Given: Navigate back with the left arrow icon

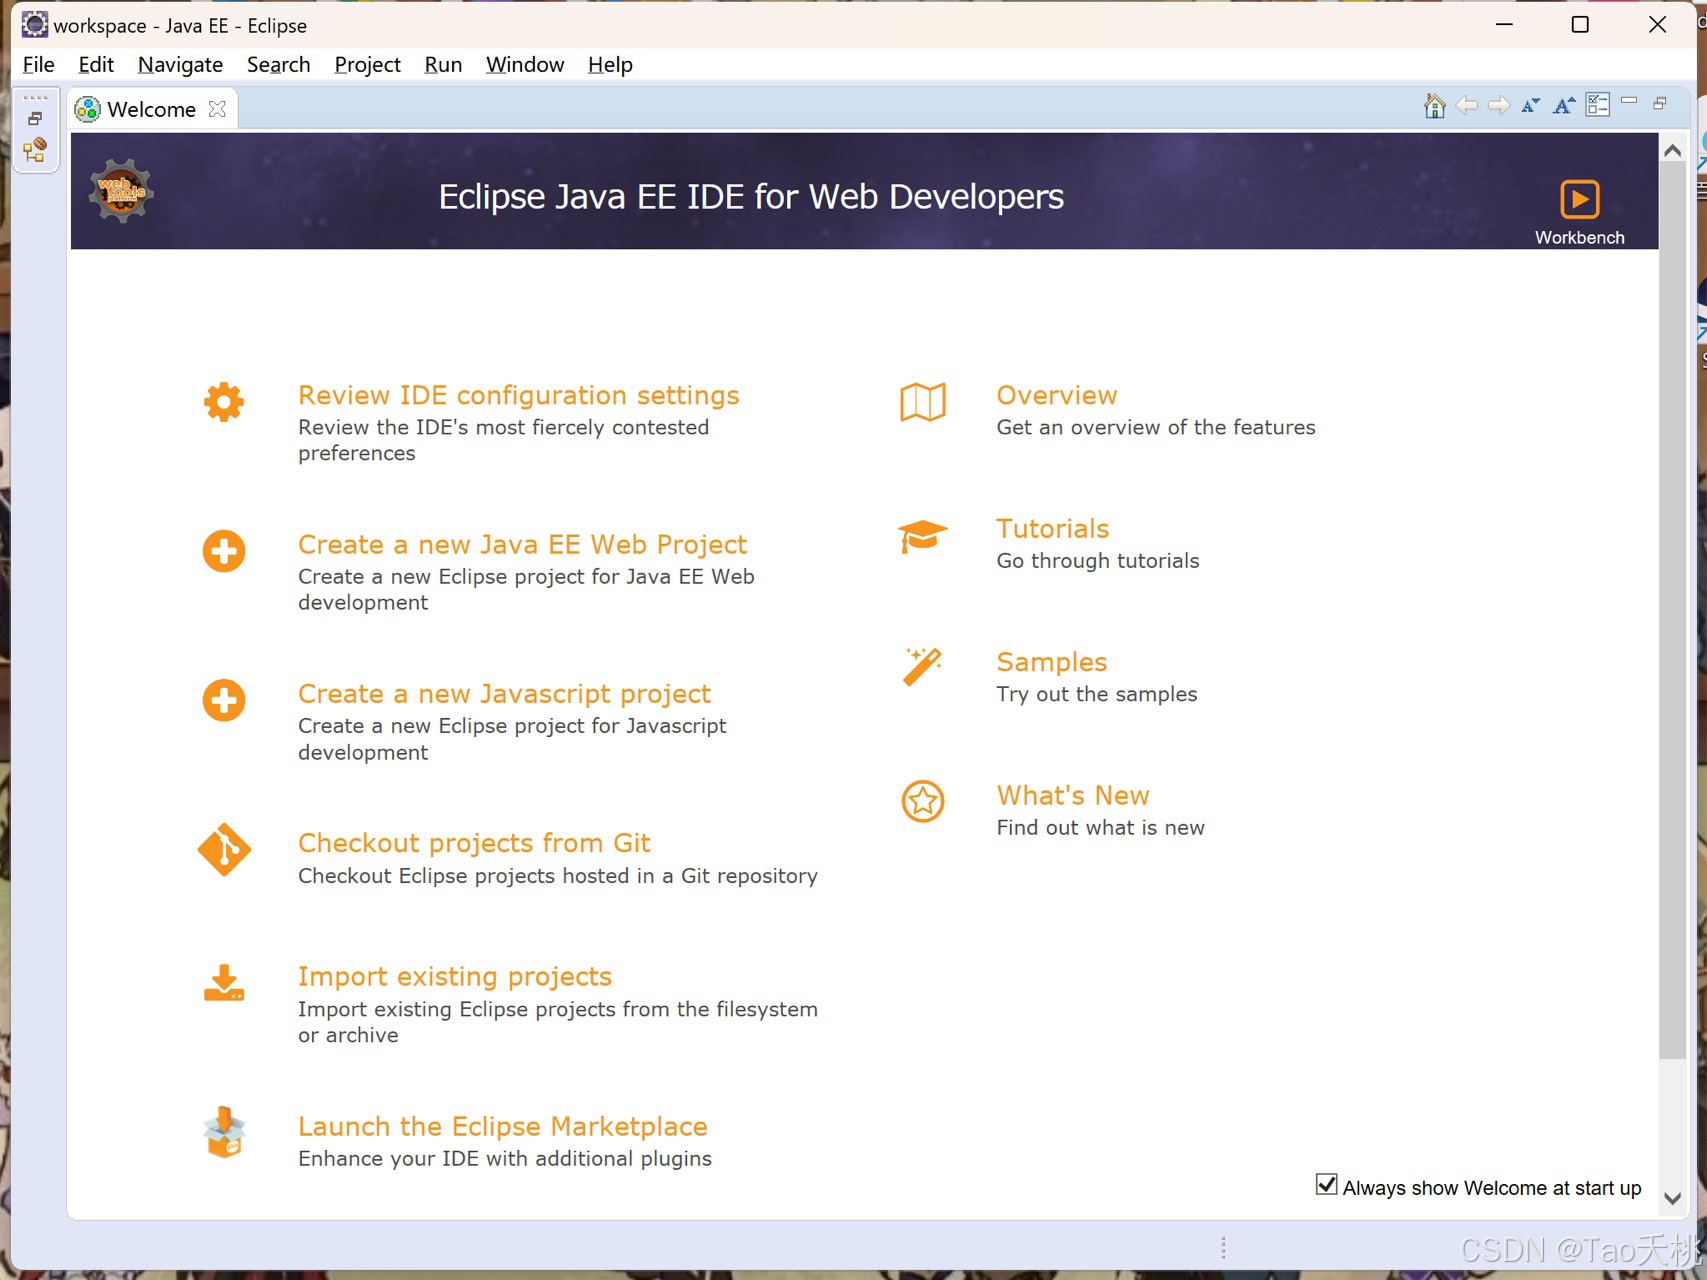Looking at the screenshot, I should 1467,105.
